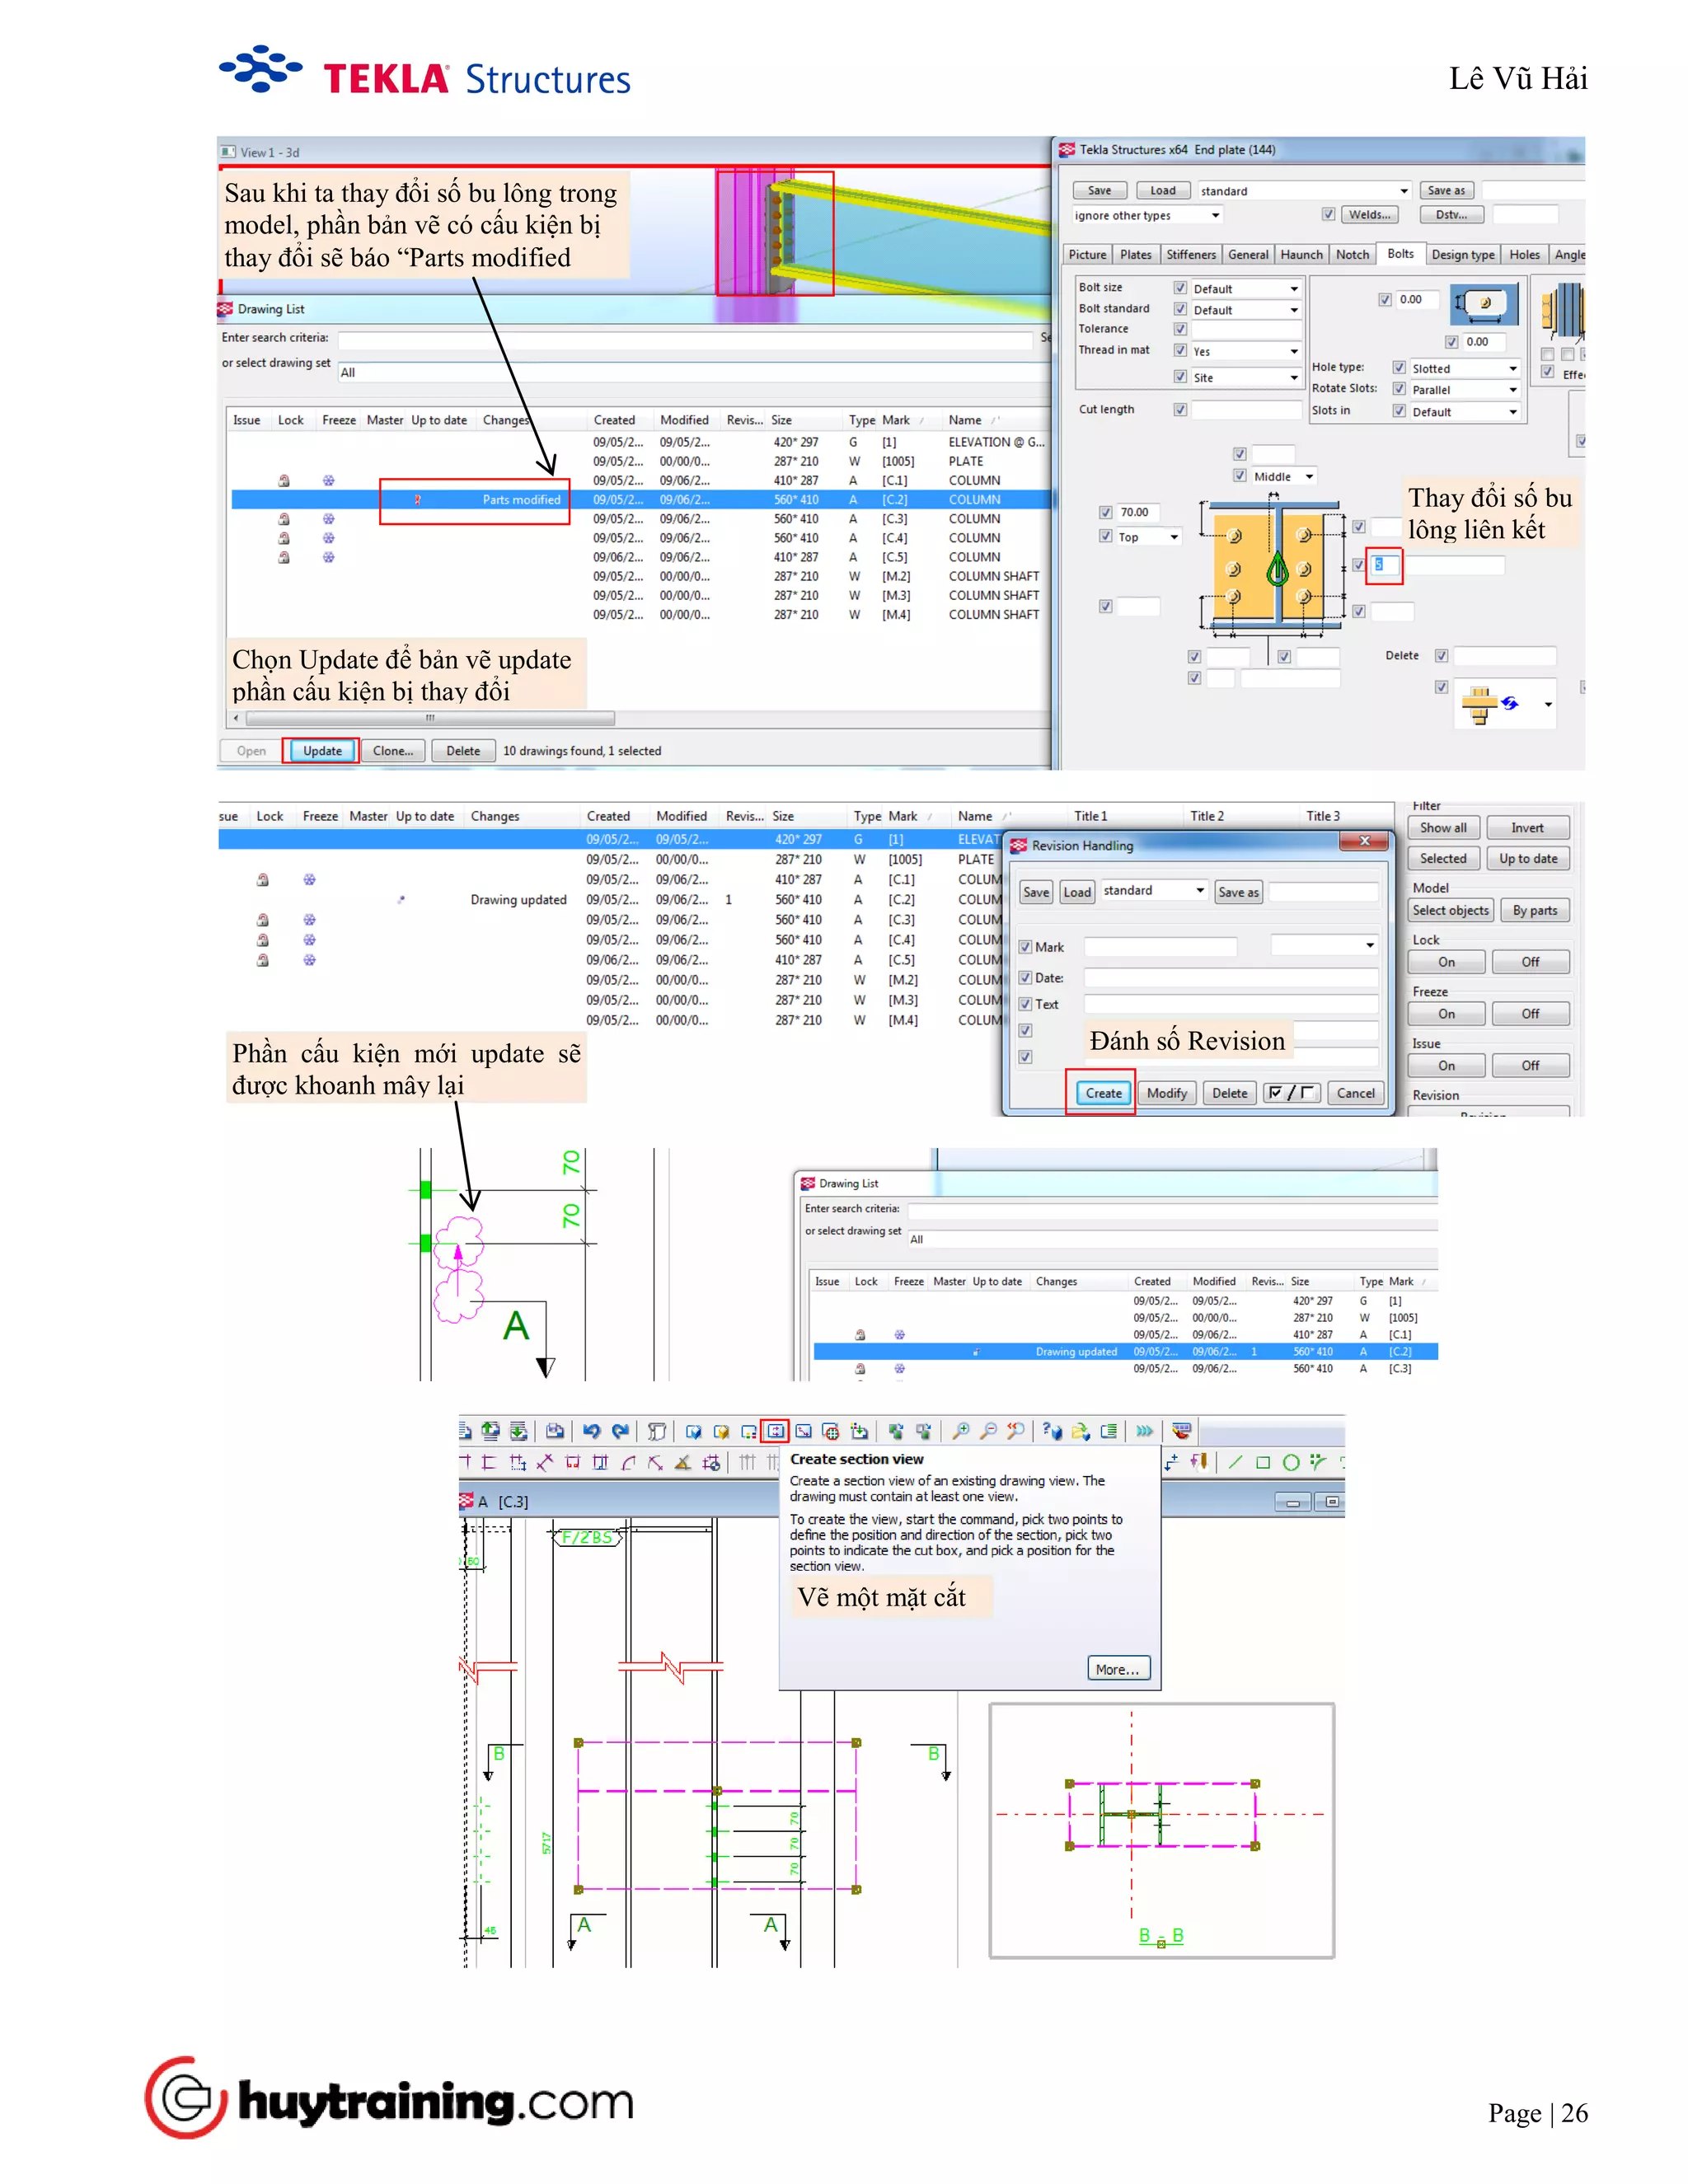Toggle the Hole type checkbox
This screenshot has height=2184, width=1688.
(x=1399, y=368)
